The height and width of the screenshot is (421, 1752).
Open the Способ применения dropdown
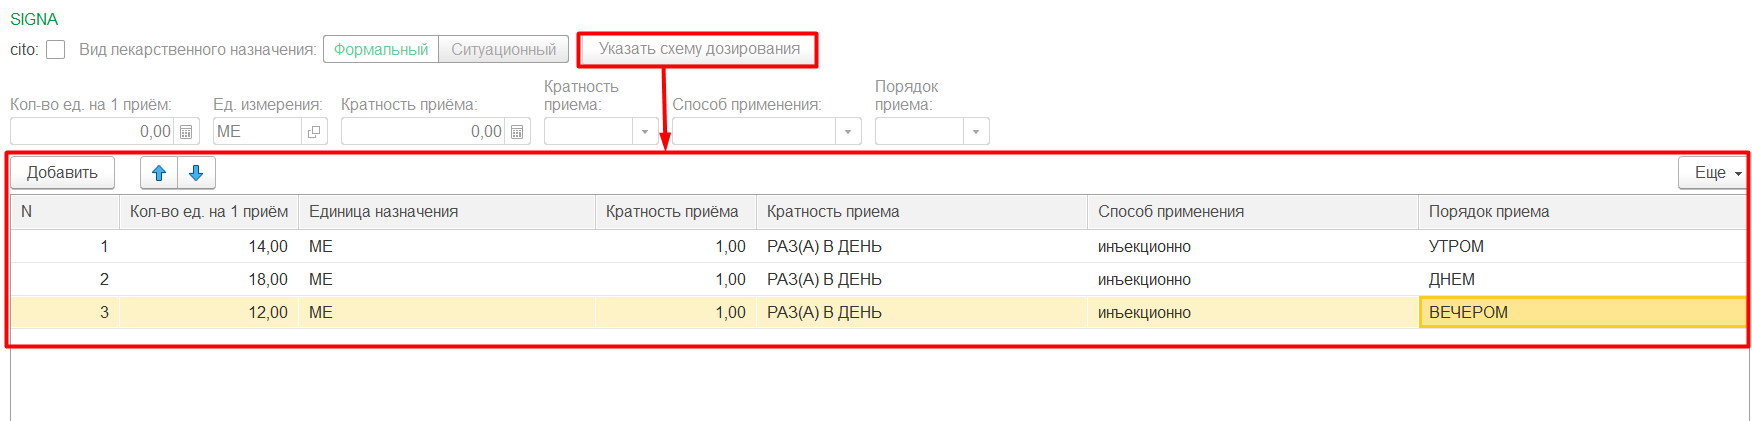click(x=848, y=132)
